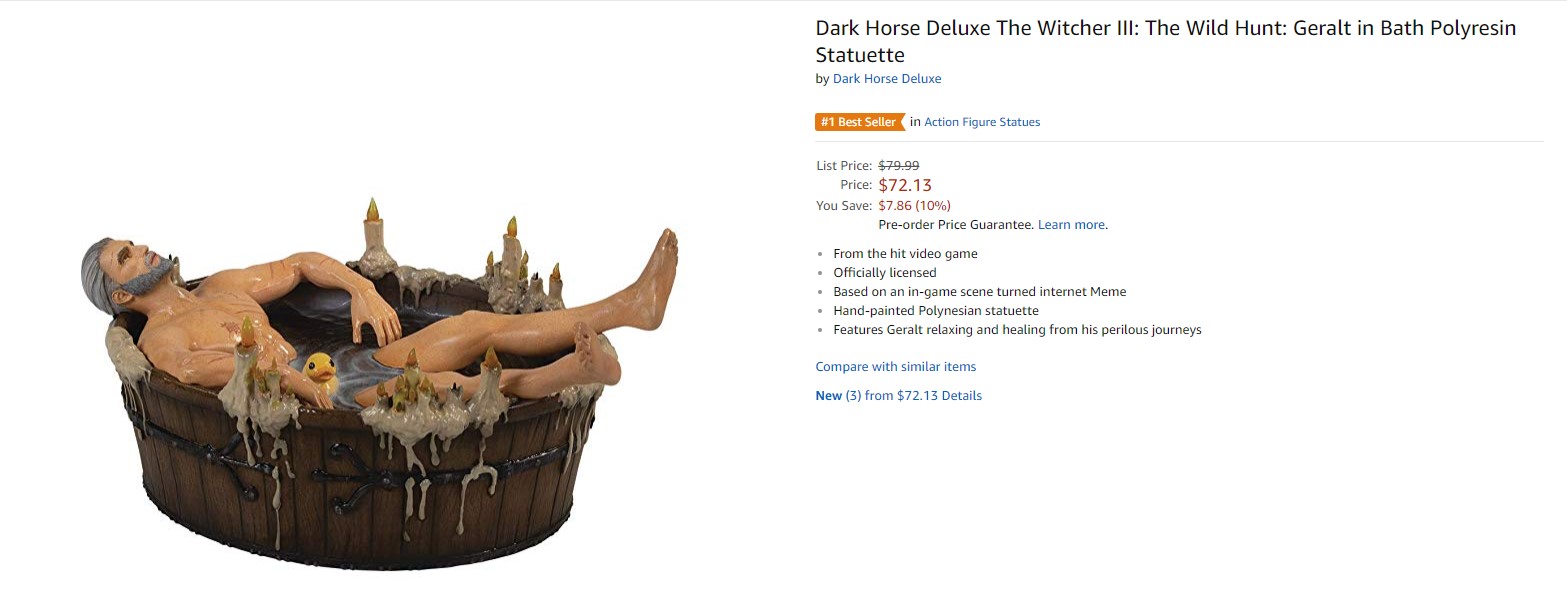Open the Dark Horse Deluxe brand link

coord(887,79)
